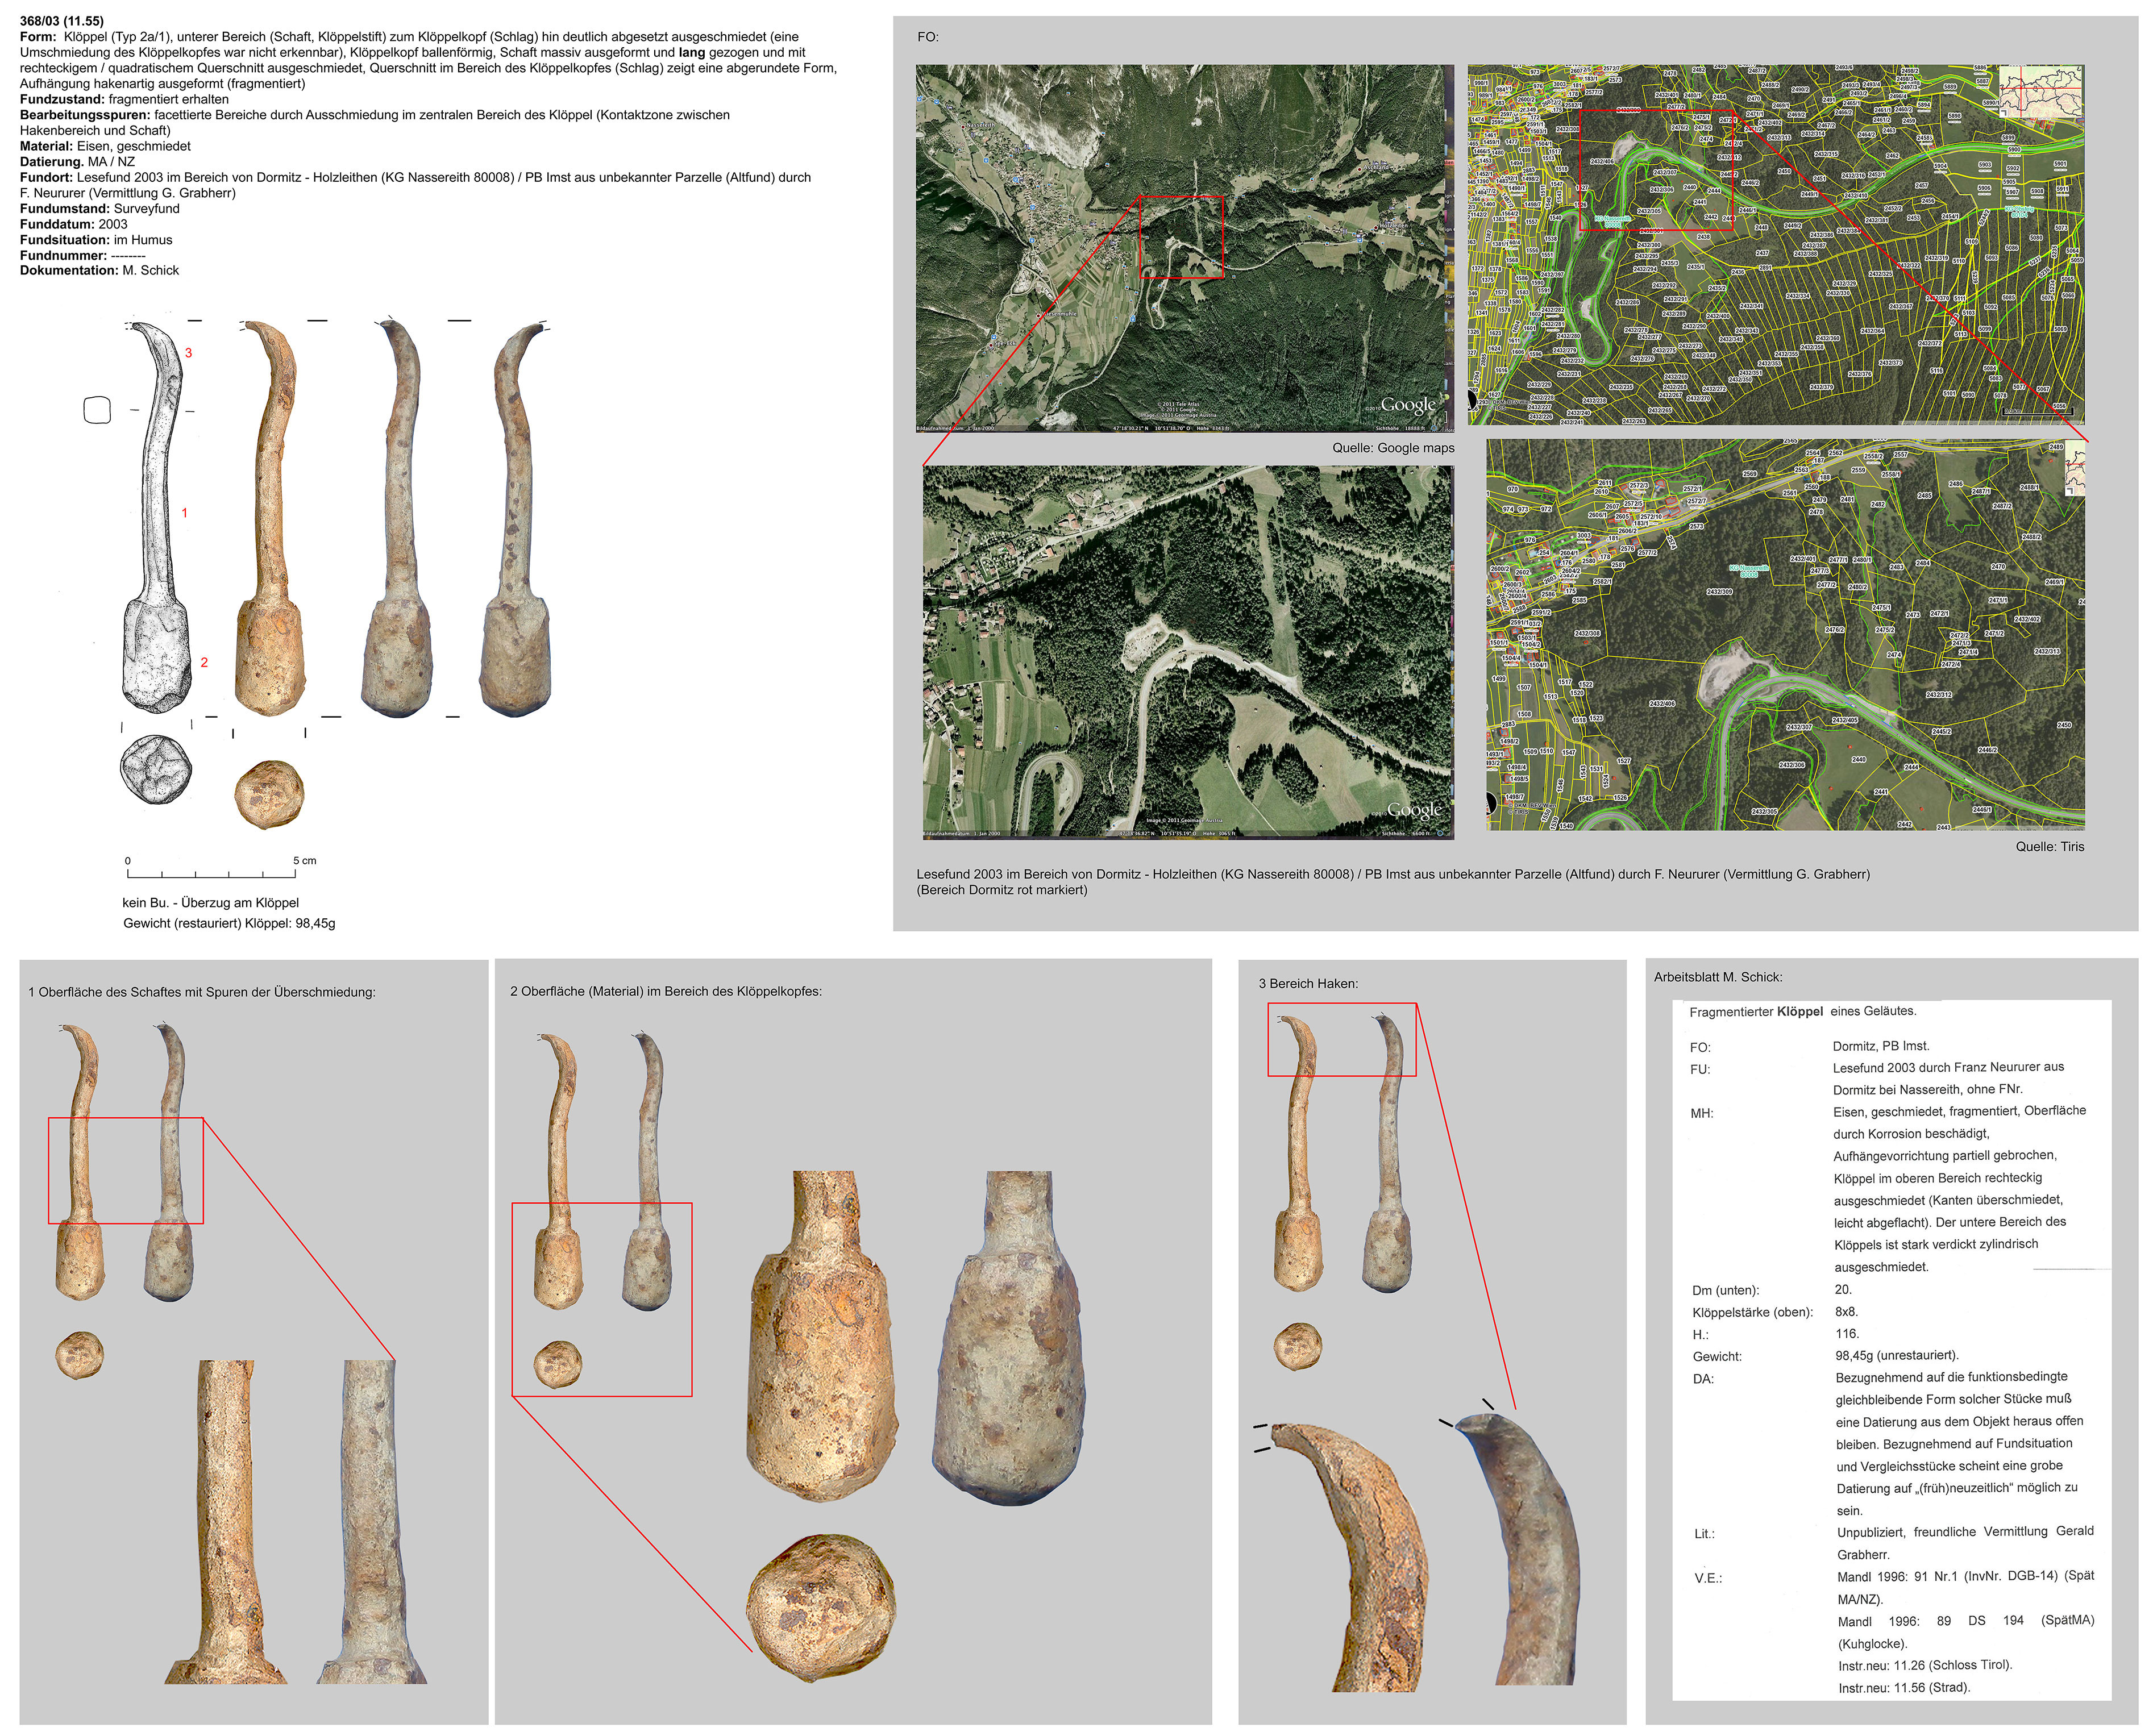2153x1736 pixels.
Task: Click the red number 2 beside the clapper head
Action: coord(204,662)
